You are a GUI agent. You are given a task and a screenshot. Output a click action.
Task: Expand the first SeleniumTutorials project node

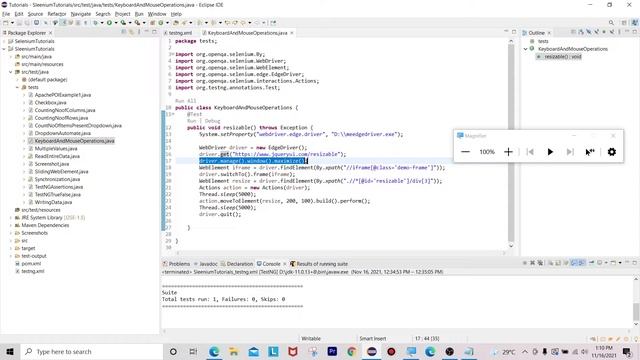(x=4, y=41)
